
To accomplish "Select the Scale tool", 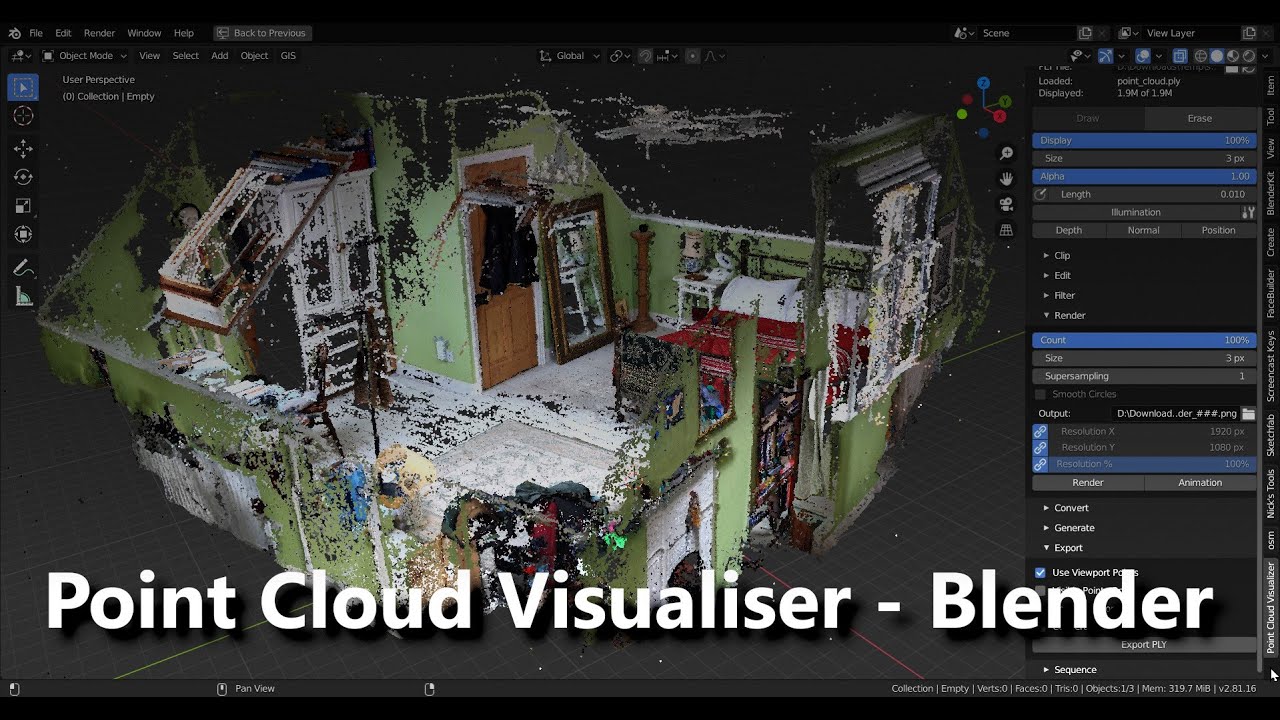I will [23, 206].
